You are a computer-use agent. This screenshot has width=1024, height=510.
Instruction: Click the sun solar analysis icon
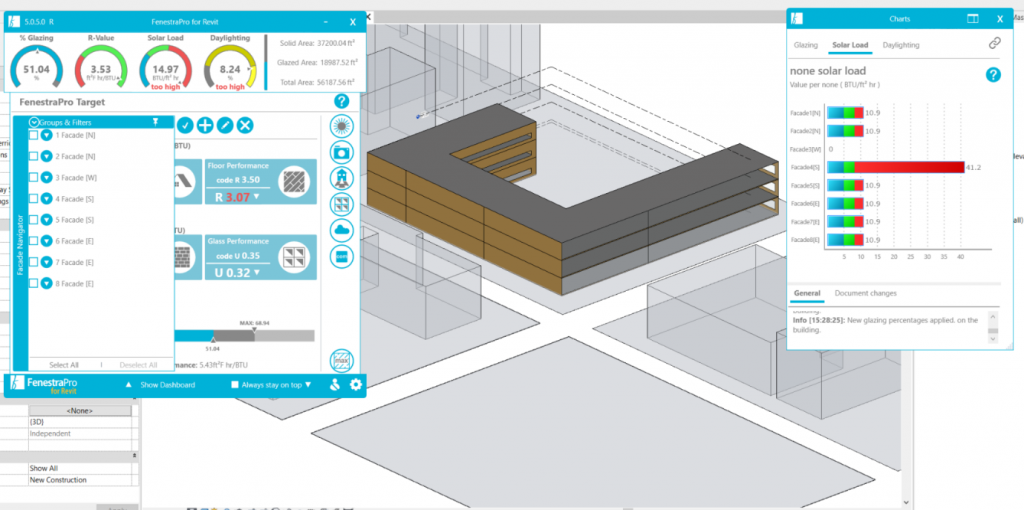(x=342, y=125)
